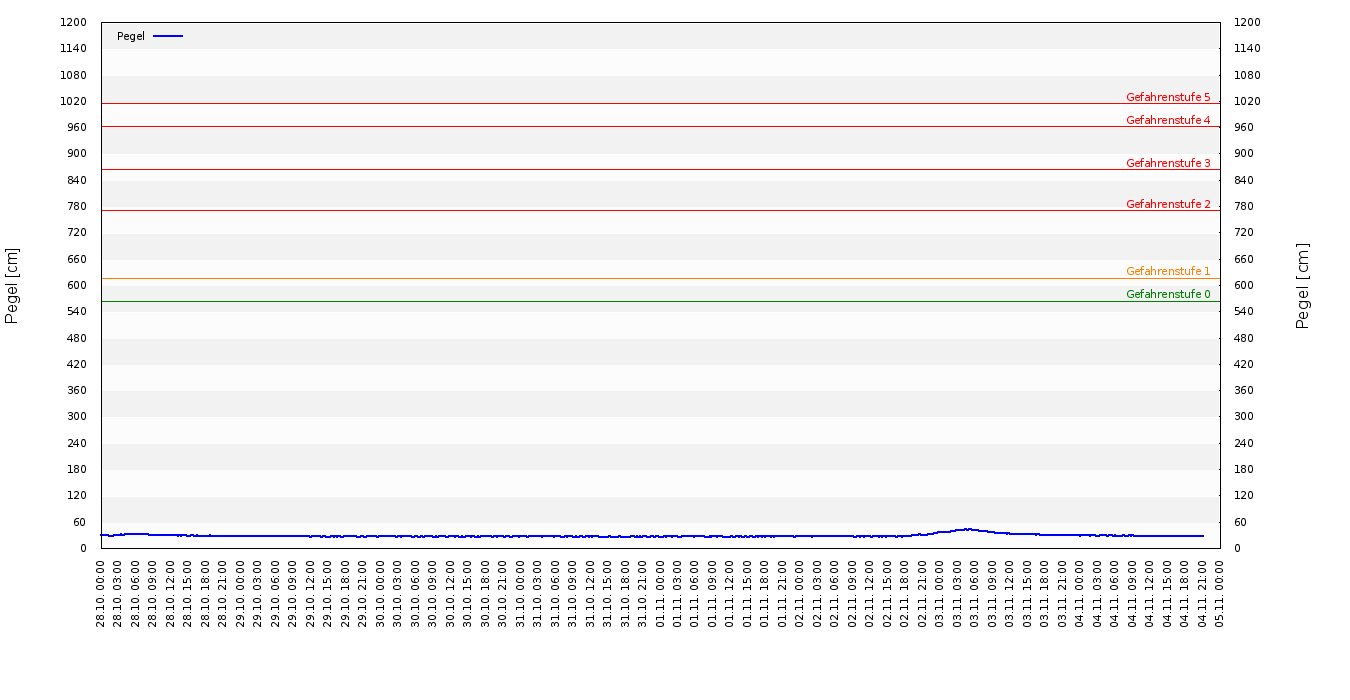Click the left Pegel [cm] axis title
Image resolution: width=1350 pixels, height=700 pixels.
[12, 285]
